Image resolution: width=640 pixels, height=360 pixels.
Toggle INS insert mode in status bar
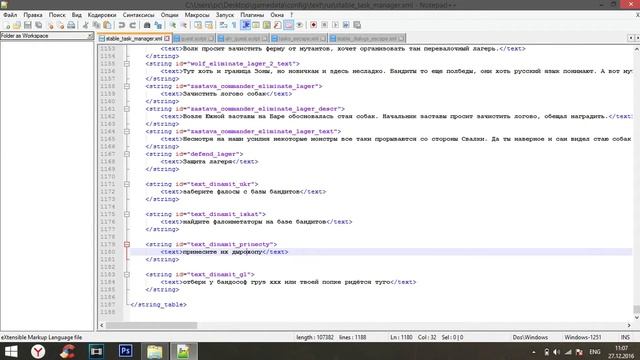(625, 338)
